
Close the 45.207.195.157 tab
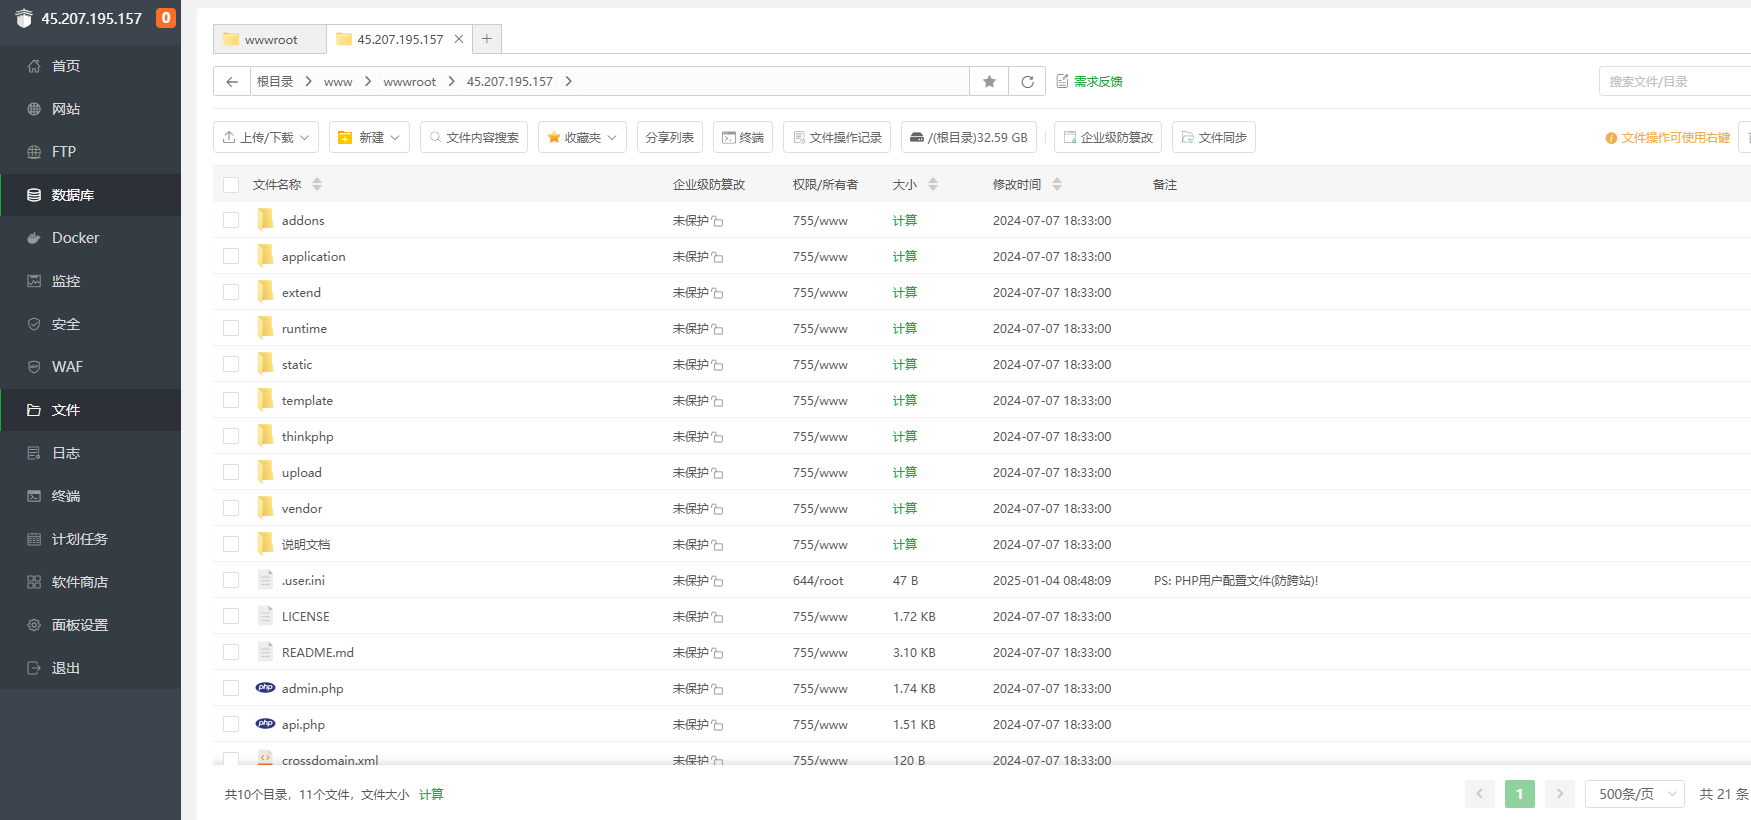459,39
